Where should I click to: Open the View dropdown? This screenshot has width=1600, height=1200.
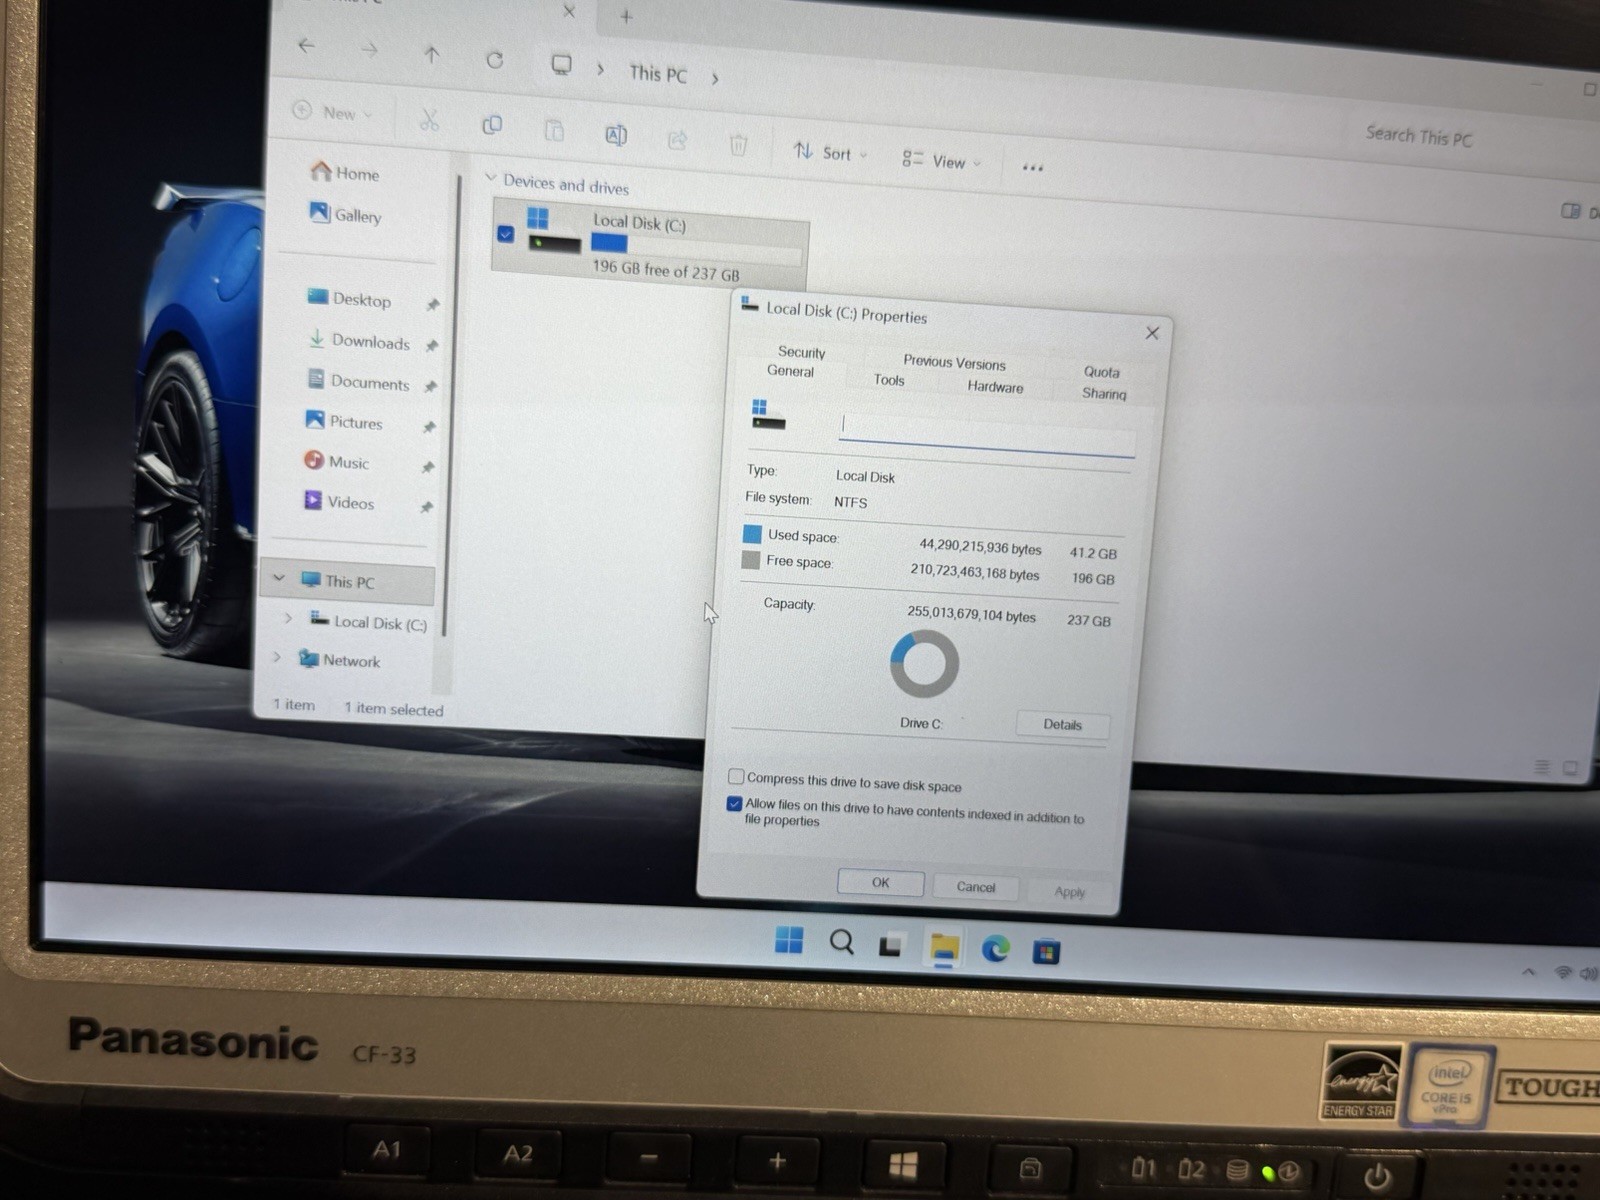940,160
